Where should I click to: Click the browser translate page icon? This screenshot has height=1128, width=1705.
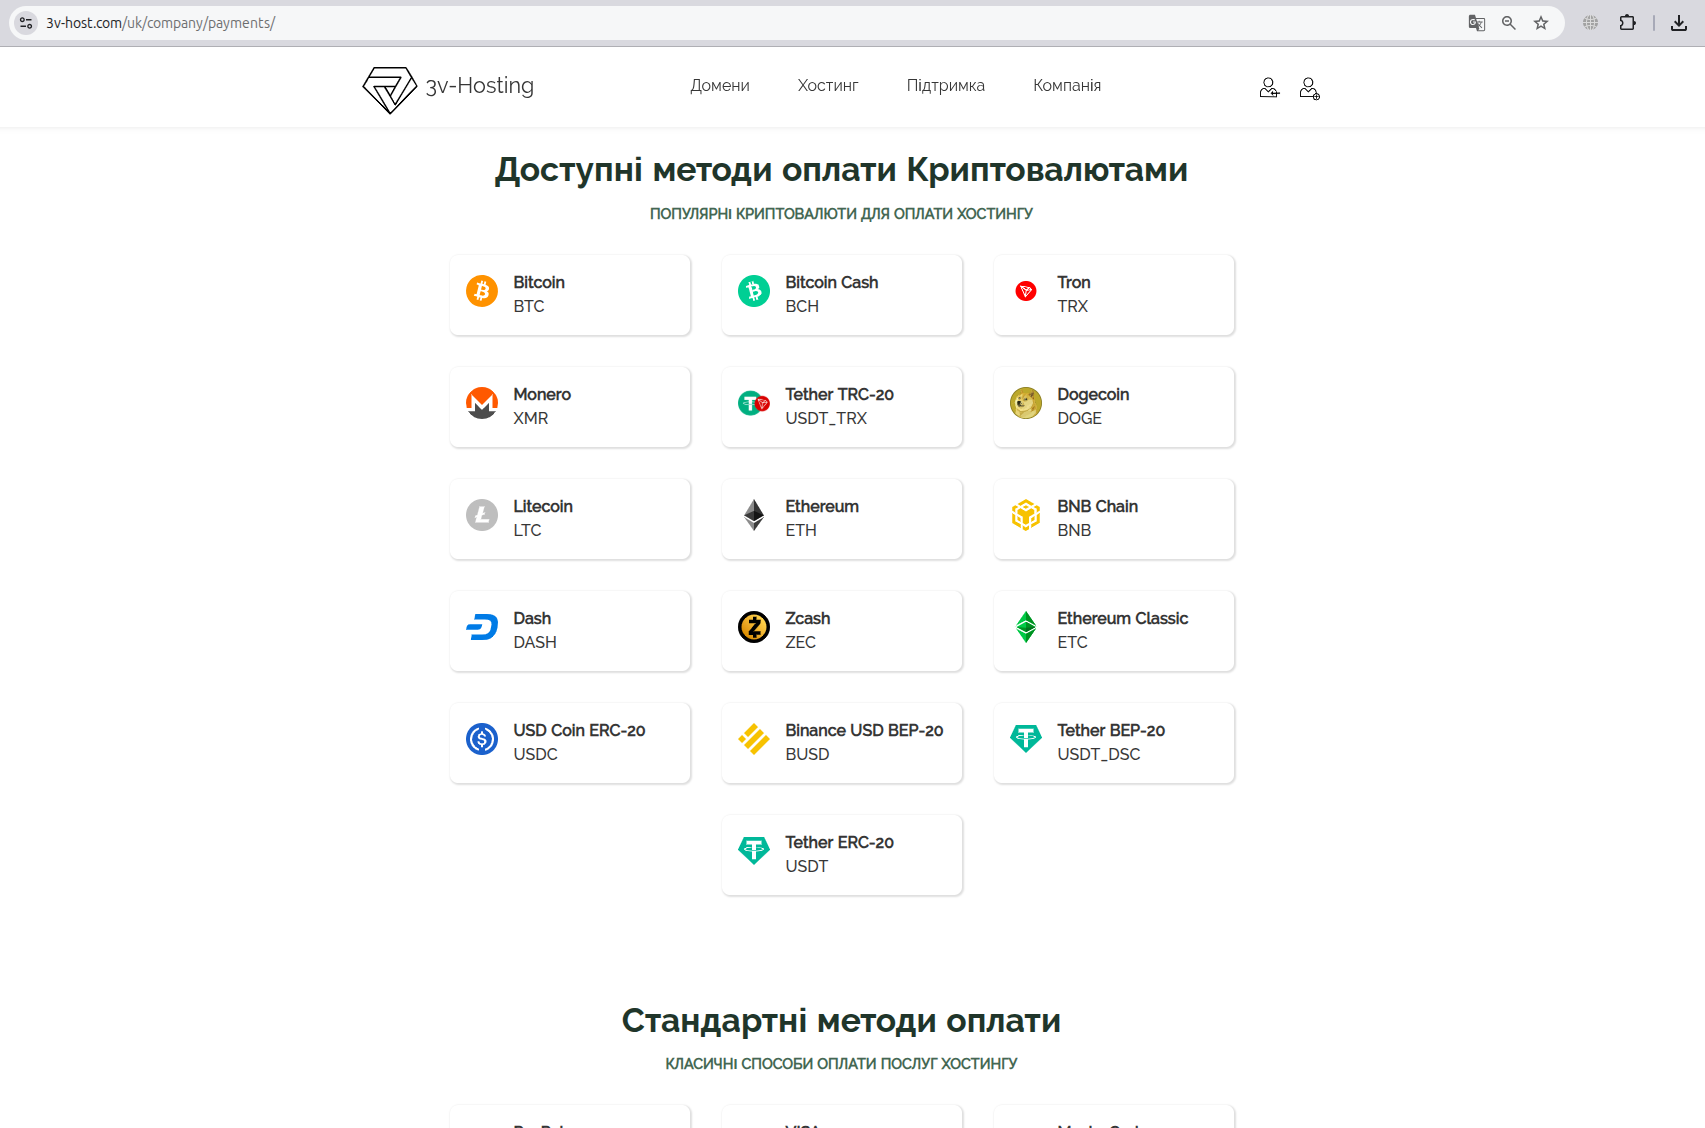coord(1476,23)
